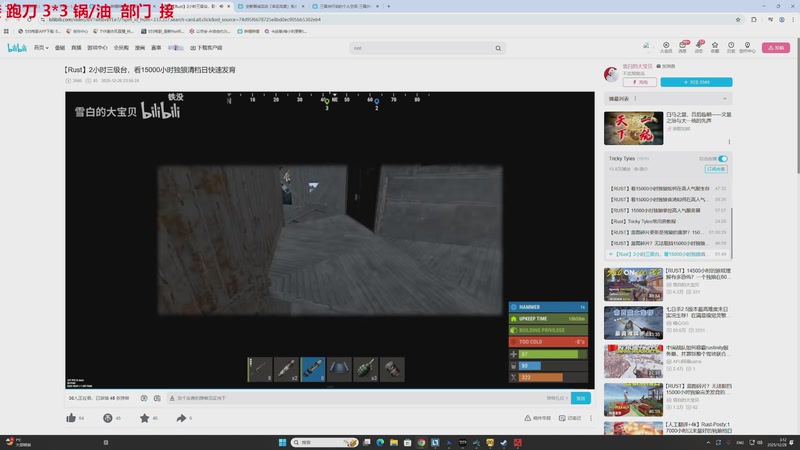Click the 下载客户端 link

point(206,48)
